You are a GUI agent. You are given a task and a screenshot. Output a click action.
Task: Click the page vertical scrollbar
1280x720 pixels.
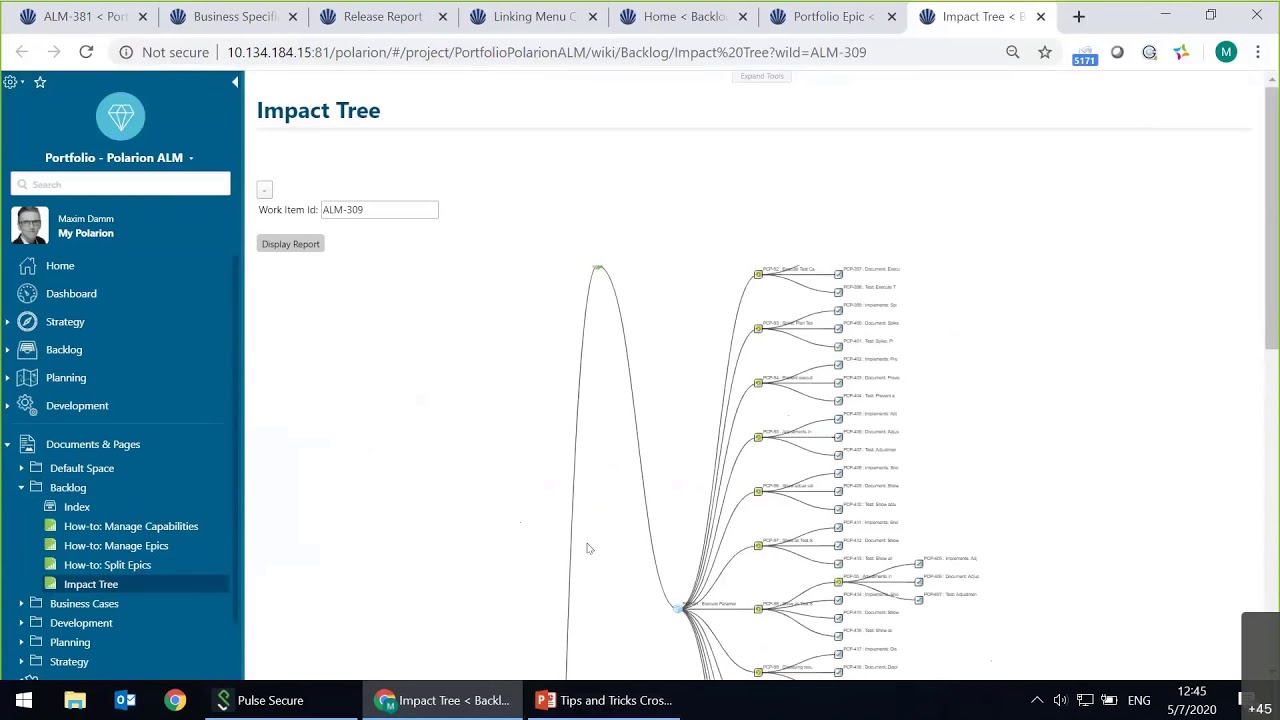[x=1271, y=218]
